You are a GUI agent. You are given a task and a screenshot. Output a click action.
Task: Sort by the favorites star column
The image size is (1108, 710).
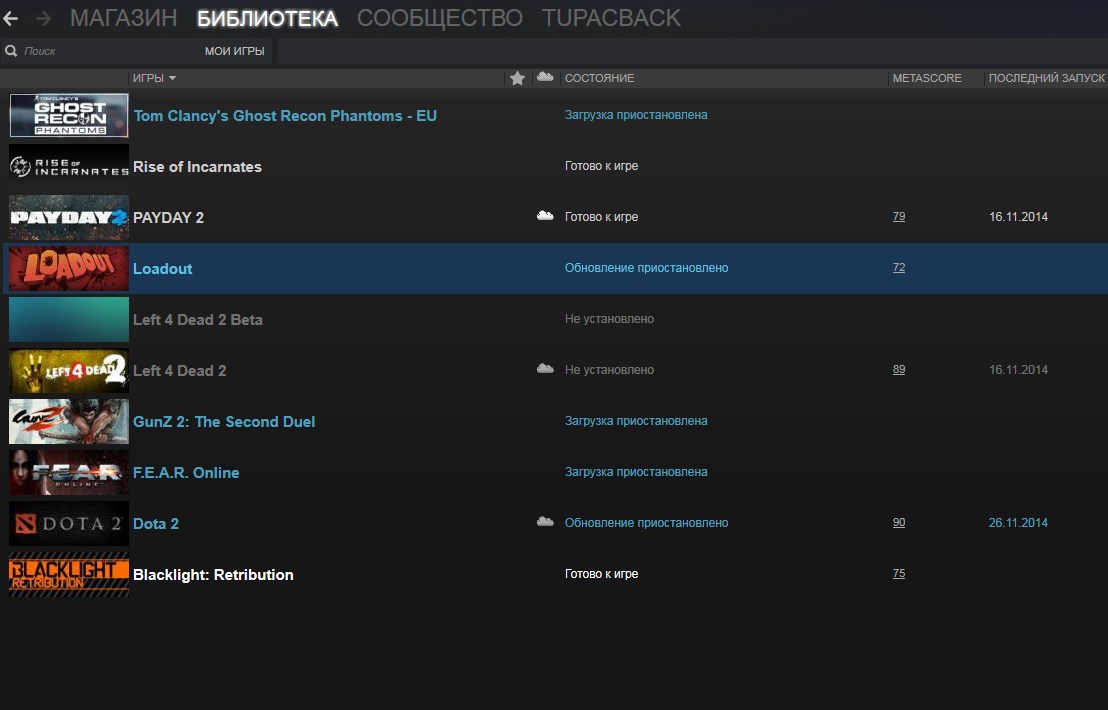coord(517,78)
